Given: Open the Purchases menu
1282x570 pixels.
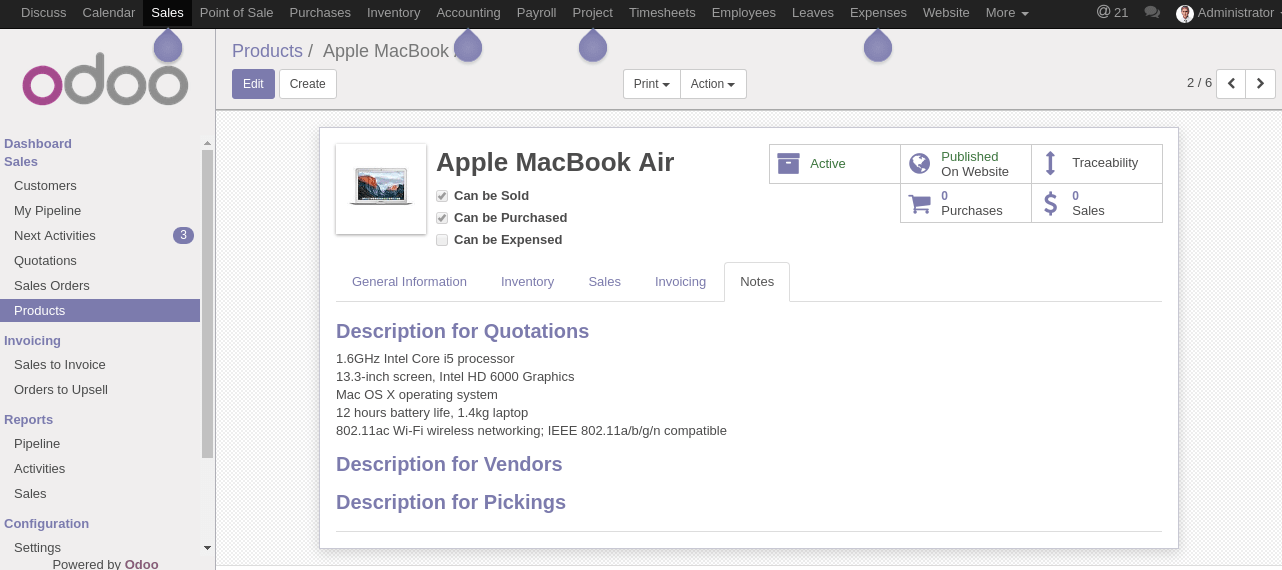Looking at the screenshot, I should point(320,13).
